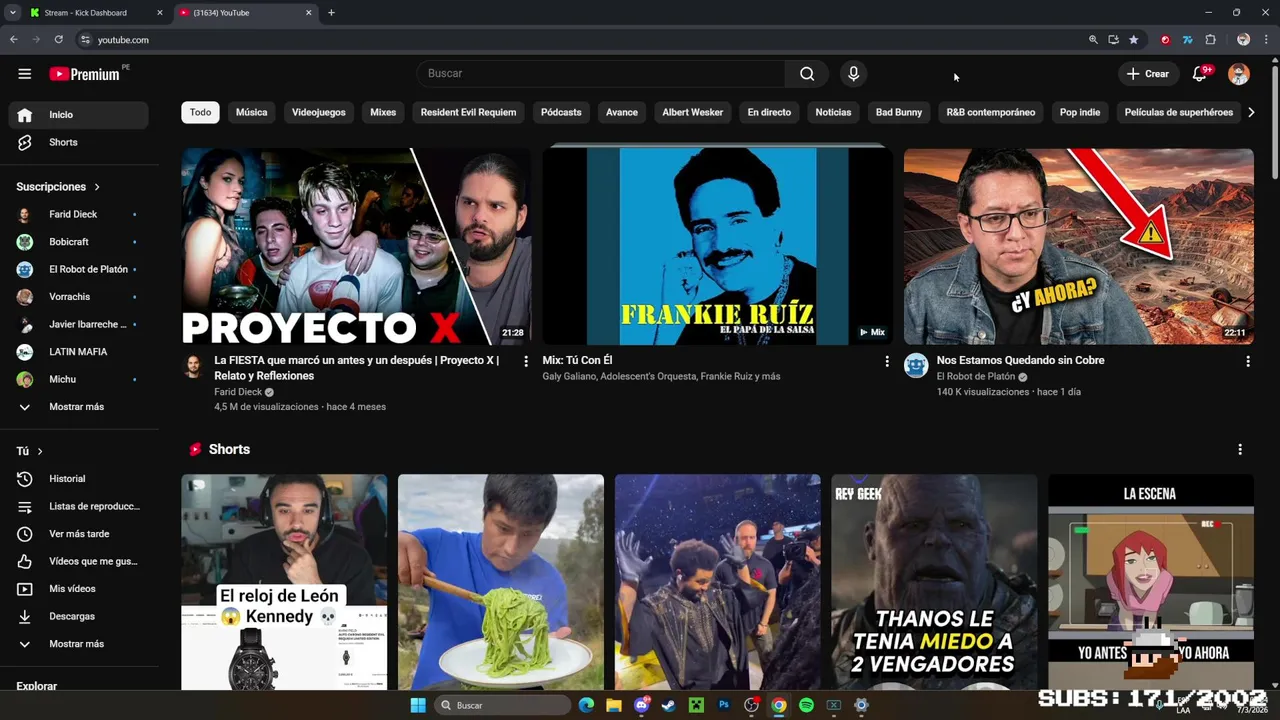Click the browser address bar
The height and width of the screenshot is (720, 1280).
click(580, 40)
